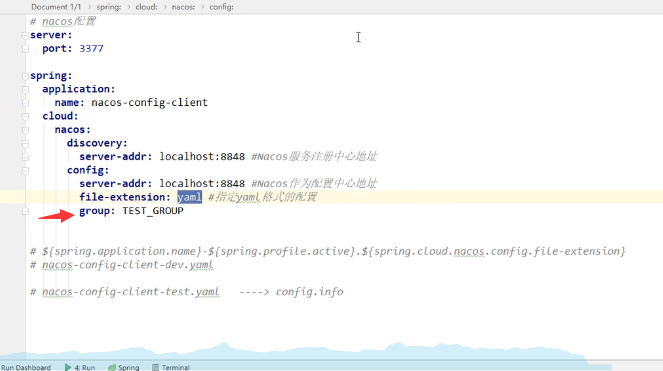Image resolution: width=663 pixels, height=371 pixels.
Task: Click the 'cloud:' key in editor
Action: point(60,116)
